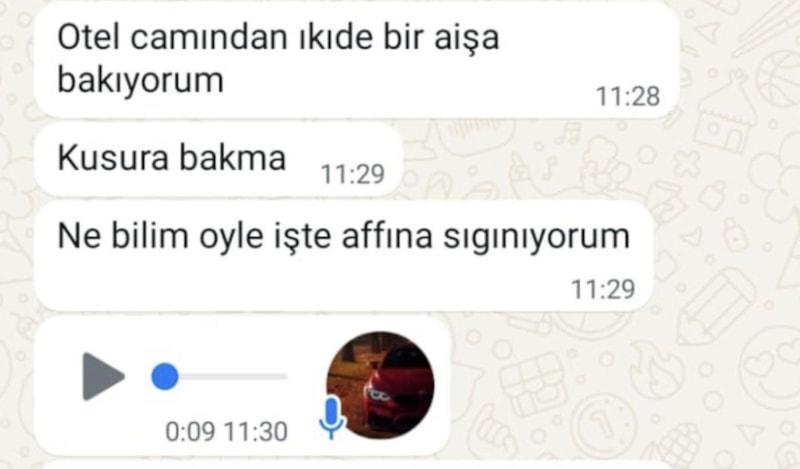
Task: Click the blue microphone icon
Action: pos(332,418)
